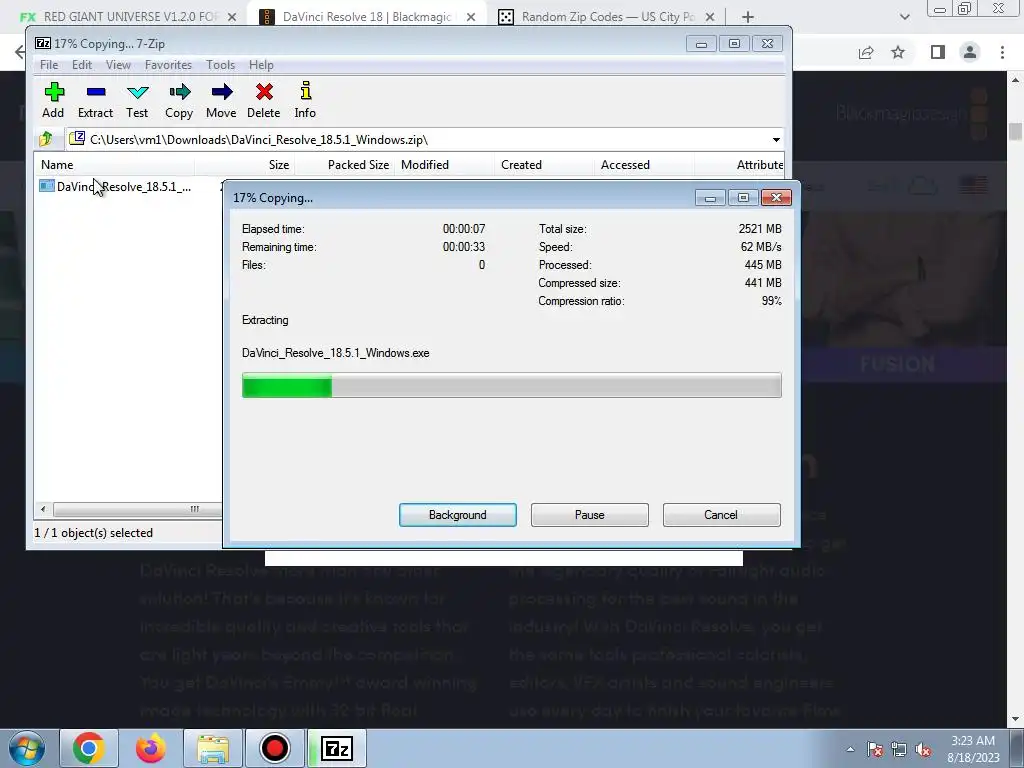Click the scroll-left arrow of the file list scrollbar
The image size is (1024, 768).
43,509
